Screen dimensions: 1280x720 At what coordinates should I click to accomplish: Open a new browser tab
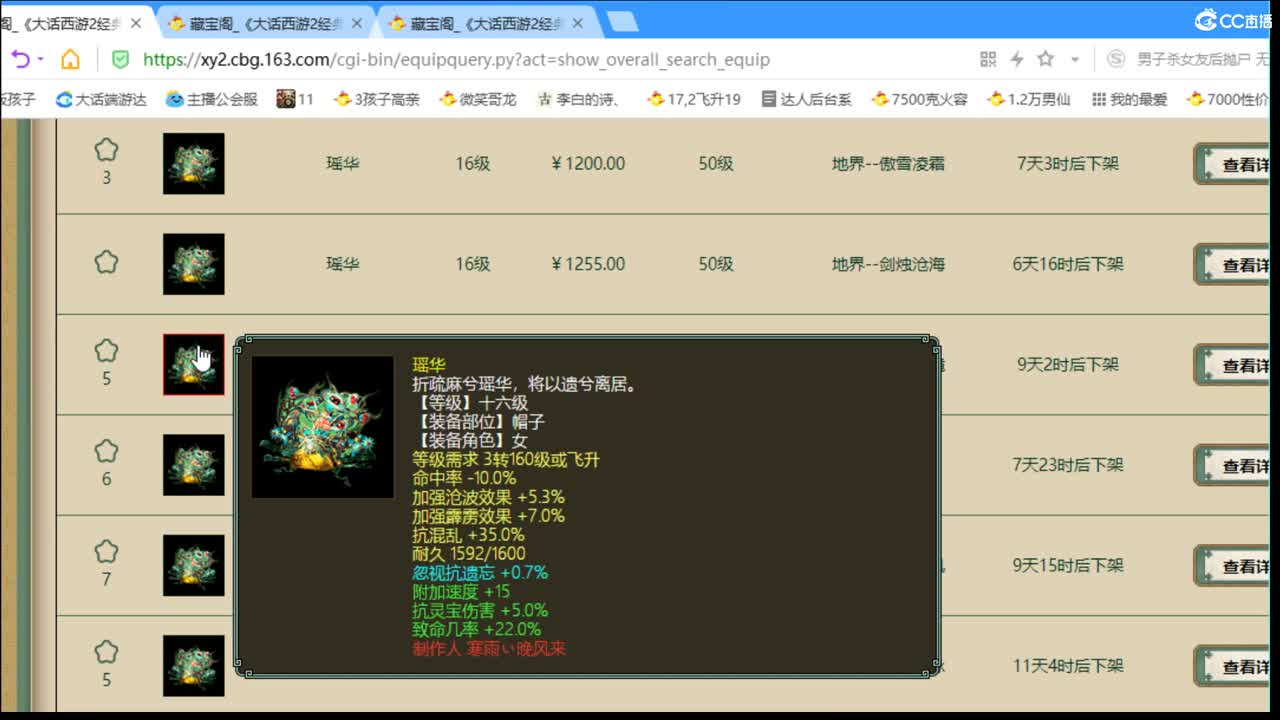tap(622, 21)
